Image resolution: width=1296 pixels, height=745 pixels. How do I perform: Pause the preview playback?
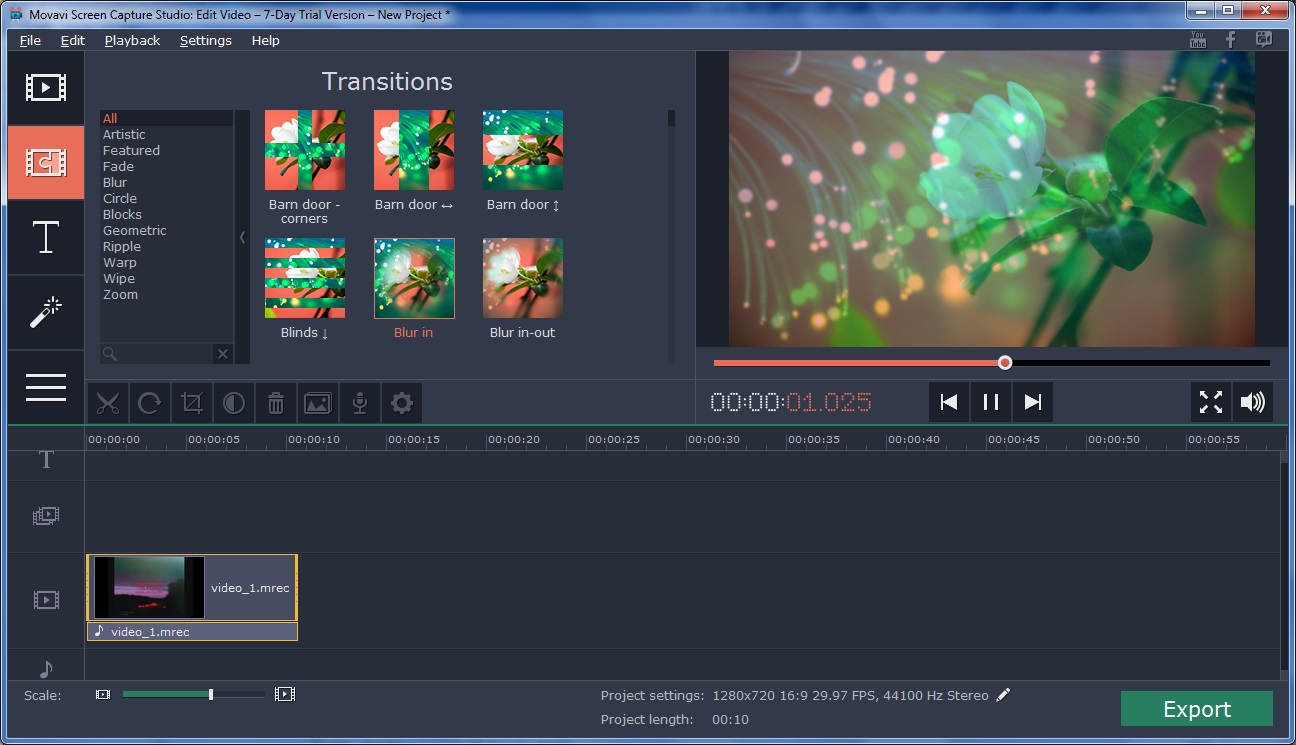(991, 402)
